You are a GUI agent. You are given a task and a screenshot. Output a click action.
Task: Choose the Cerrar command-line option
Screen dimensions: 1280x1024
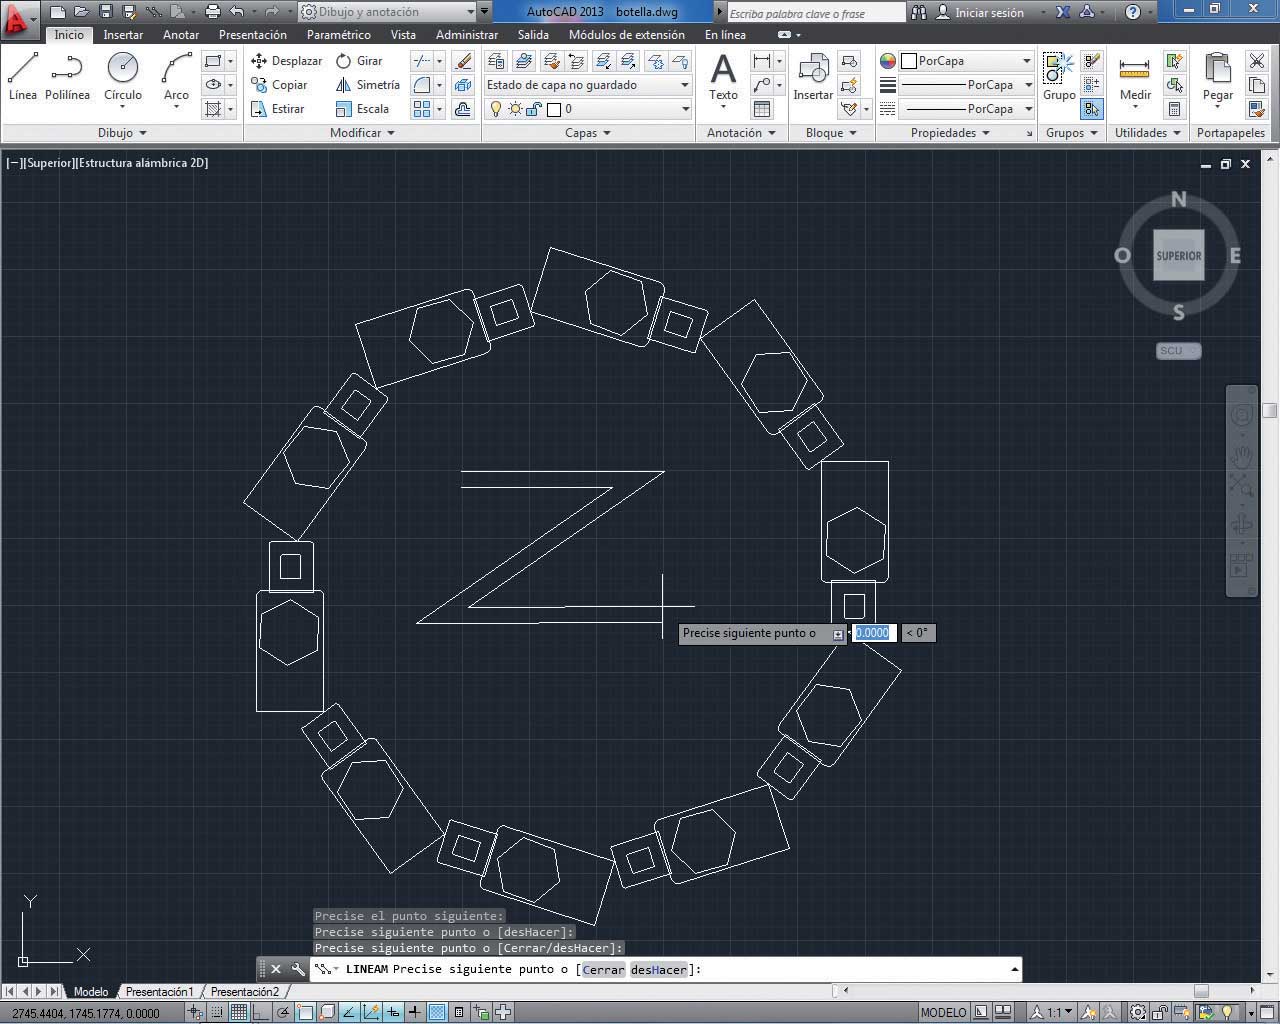coord(603,969)
